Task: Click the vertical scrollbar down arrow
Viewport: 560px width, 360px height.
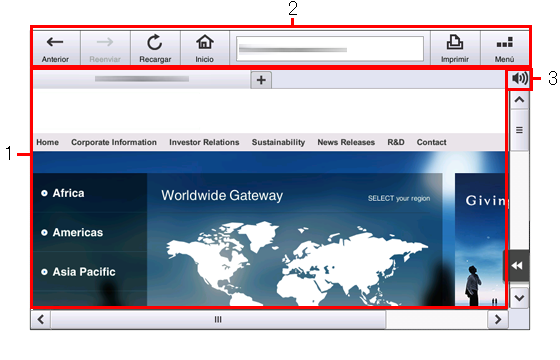Action: click(x=519, y=298)
